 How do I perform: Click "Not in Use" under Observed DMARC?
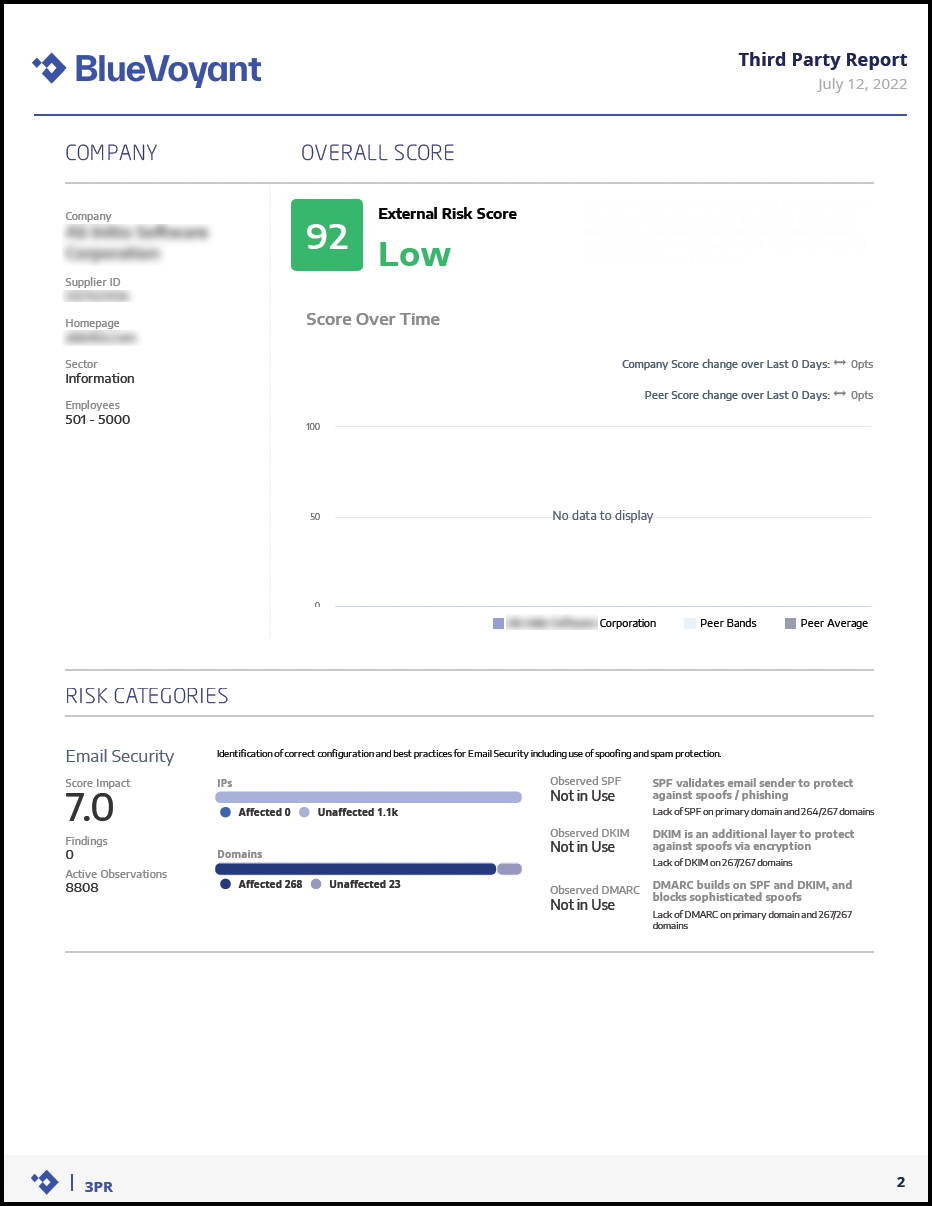click(x=582, y=905)
